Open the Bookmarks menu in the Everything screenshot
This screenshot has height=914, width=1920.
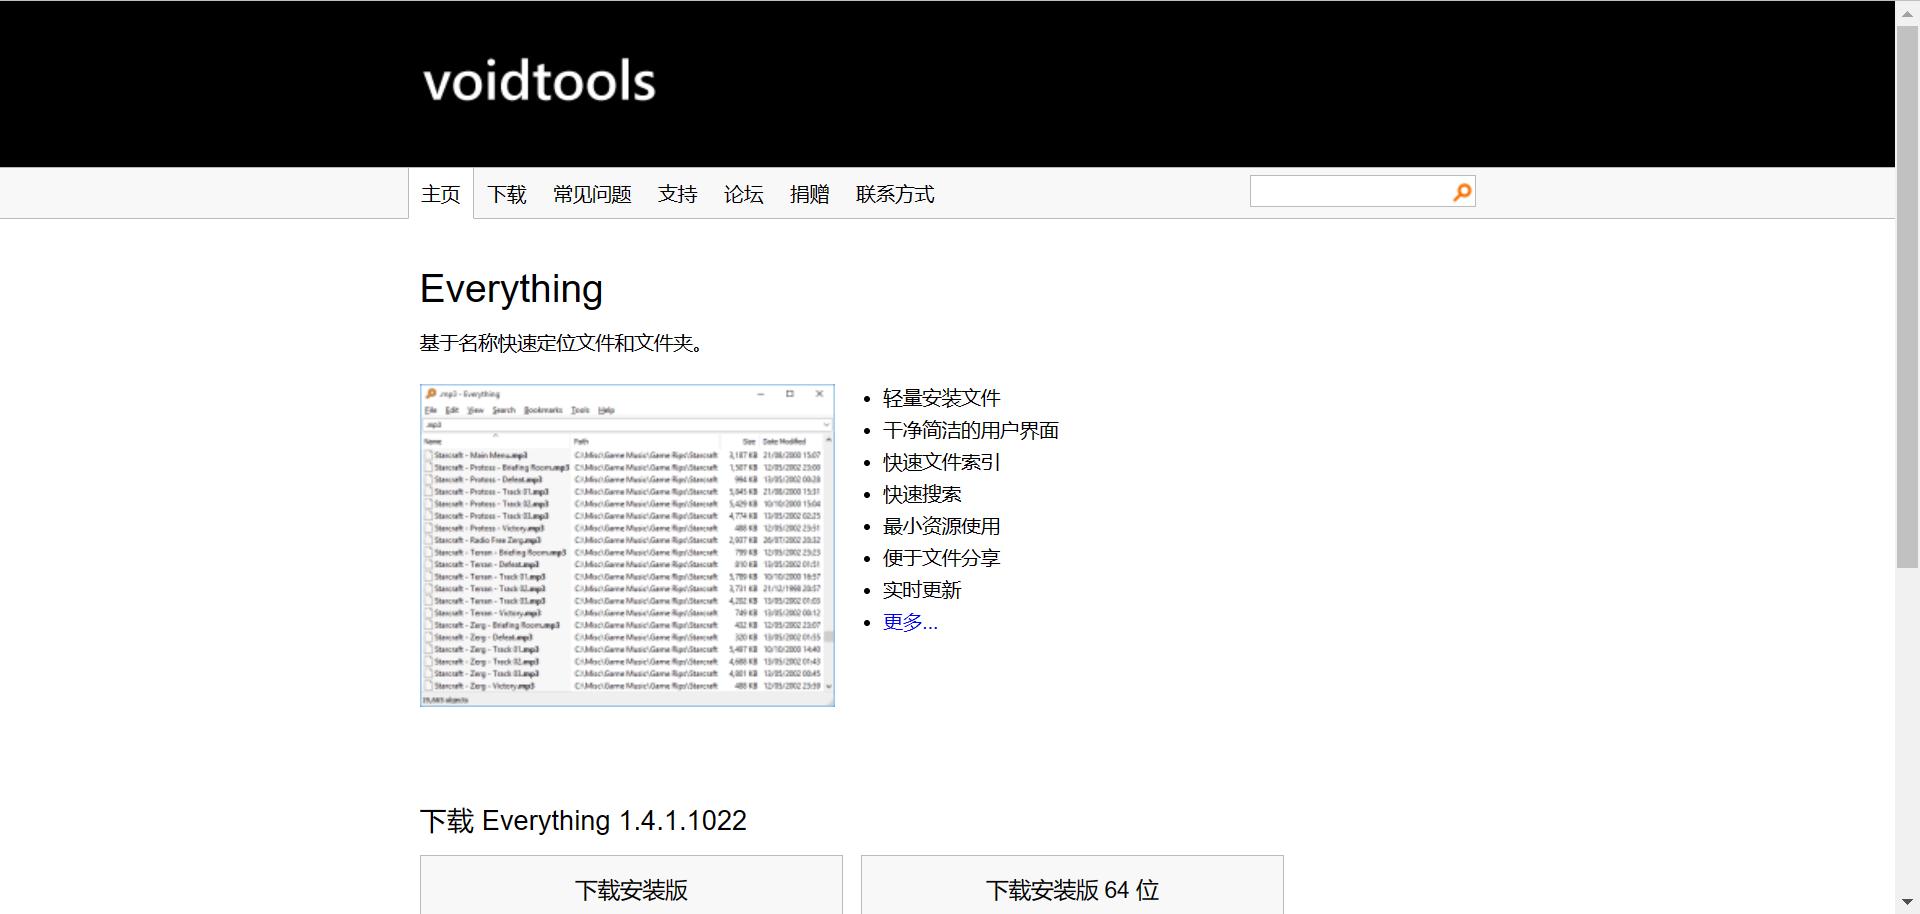[x=543, y=410]
